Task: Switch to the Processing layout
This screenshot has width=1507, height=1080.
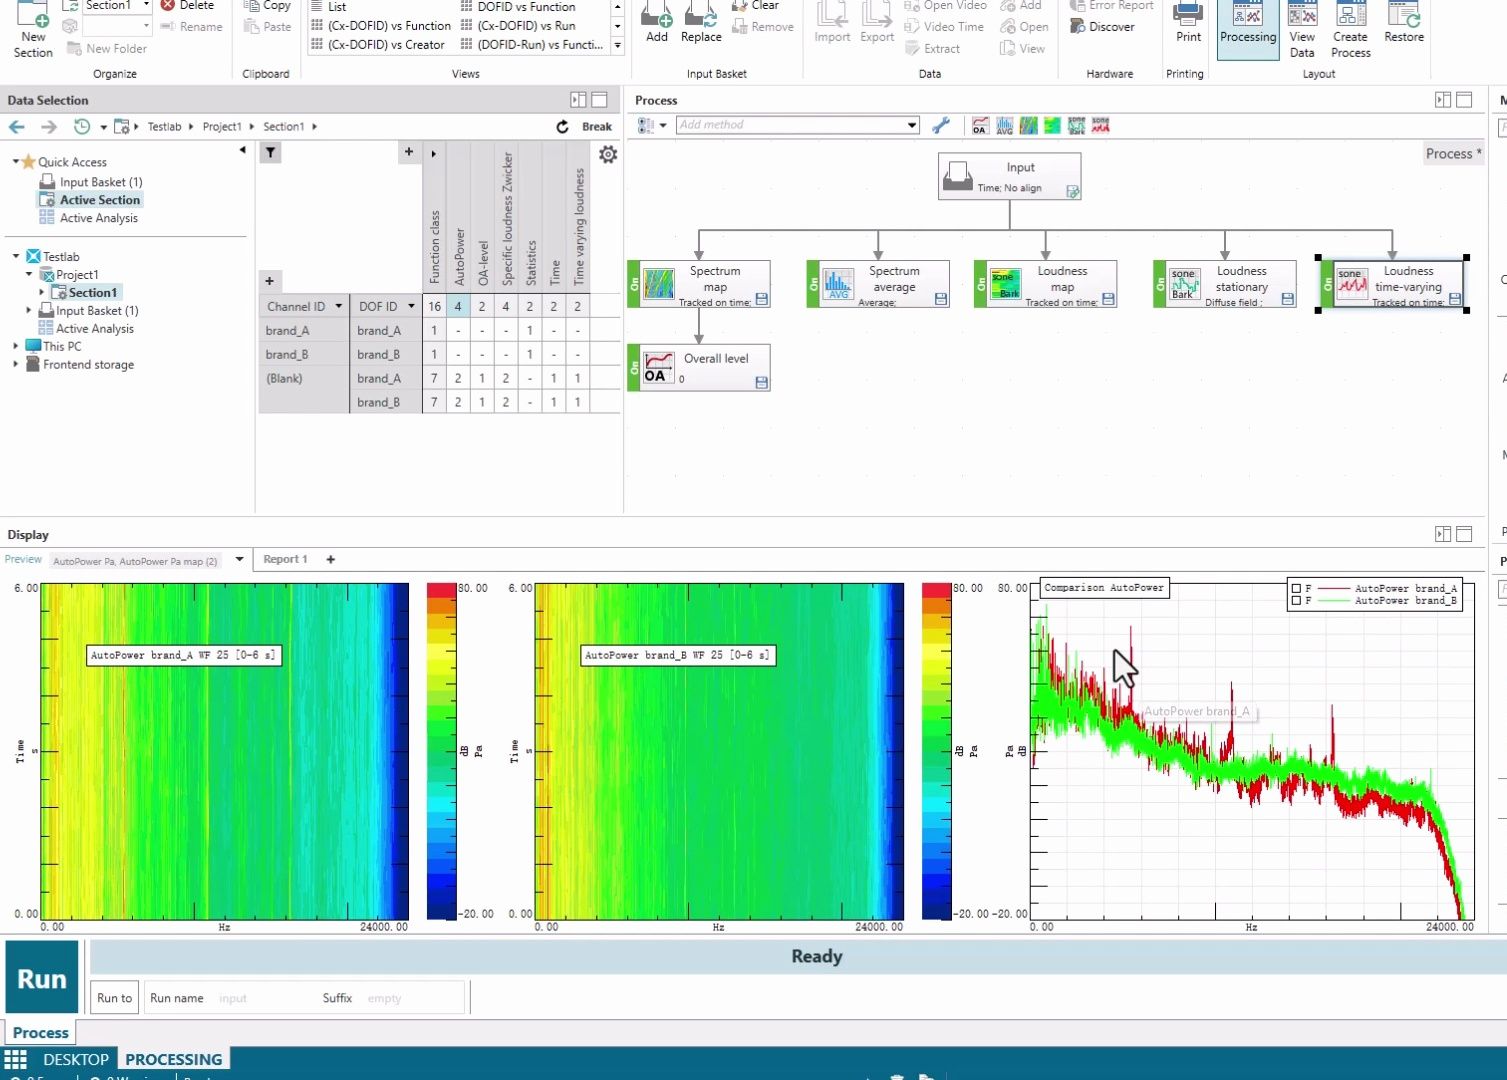Action: (x=1248, y=28)
